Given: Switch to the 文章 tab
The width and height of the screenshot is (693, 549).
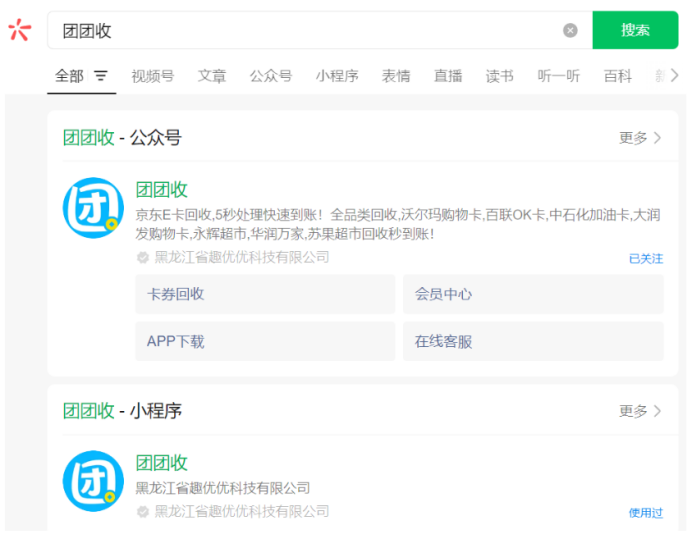Looking at the screenshot, I should tap(212, 76).
